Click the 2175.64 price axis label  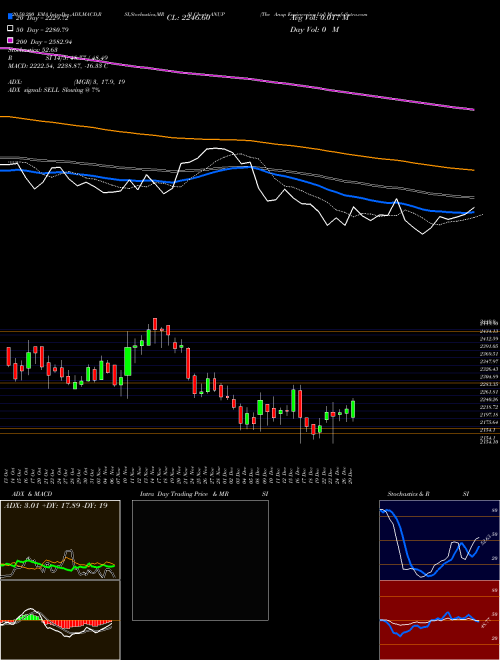pyautogui.click(x=489, y=422)
